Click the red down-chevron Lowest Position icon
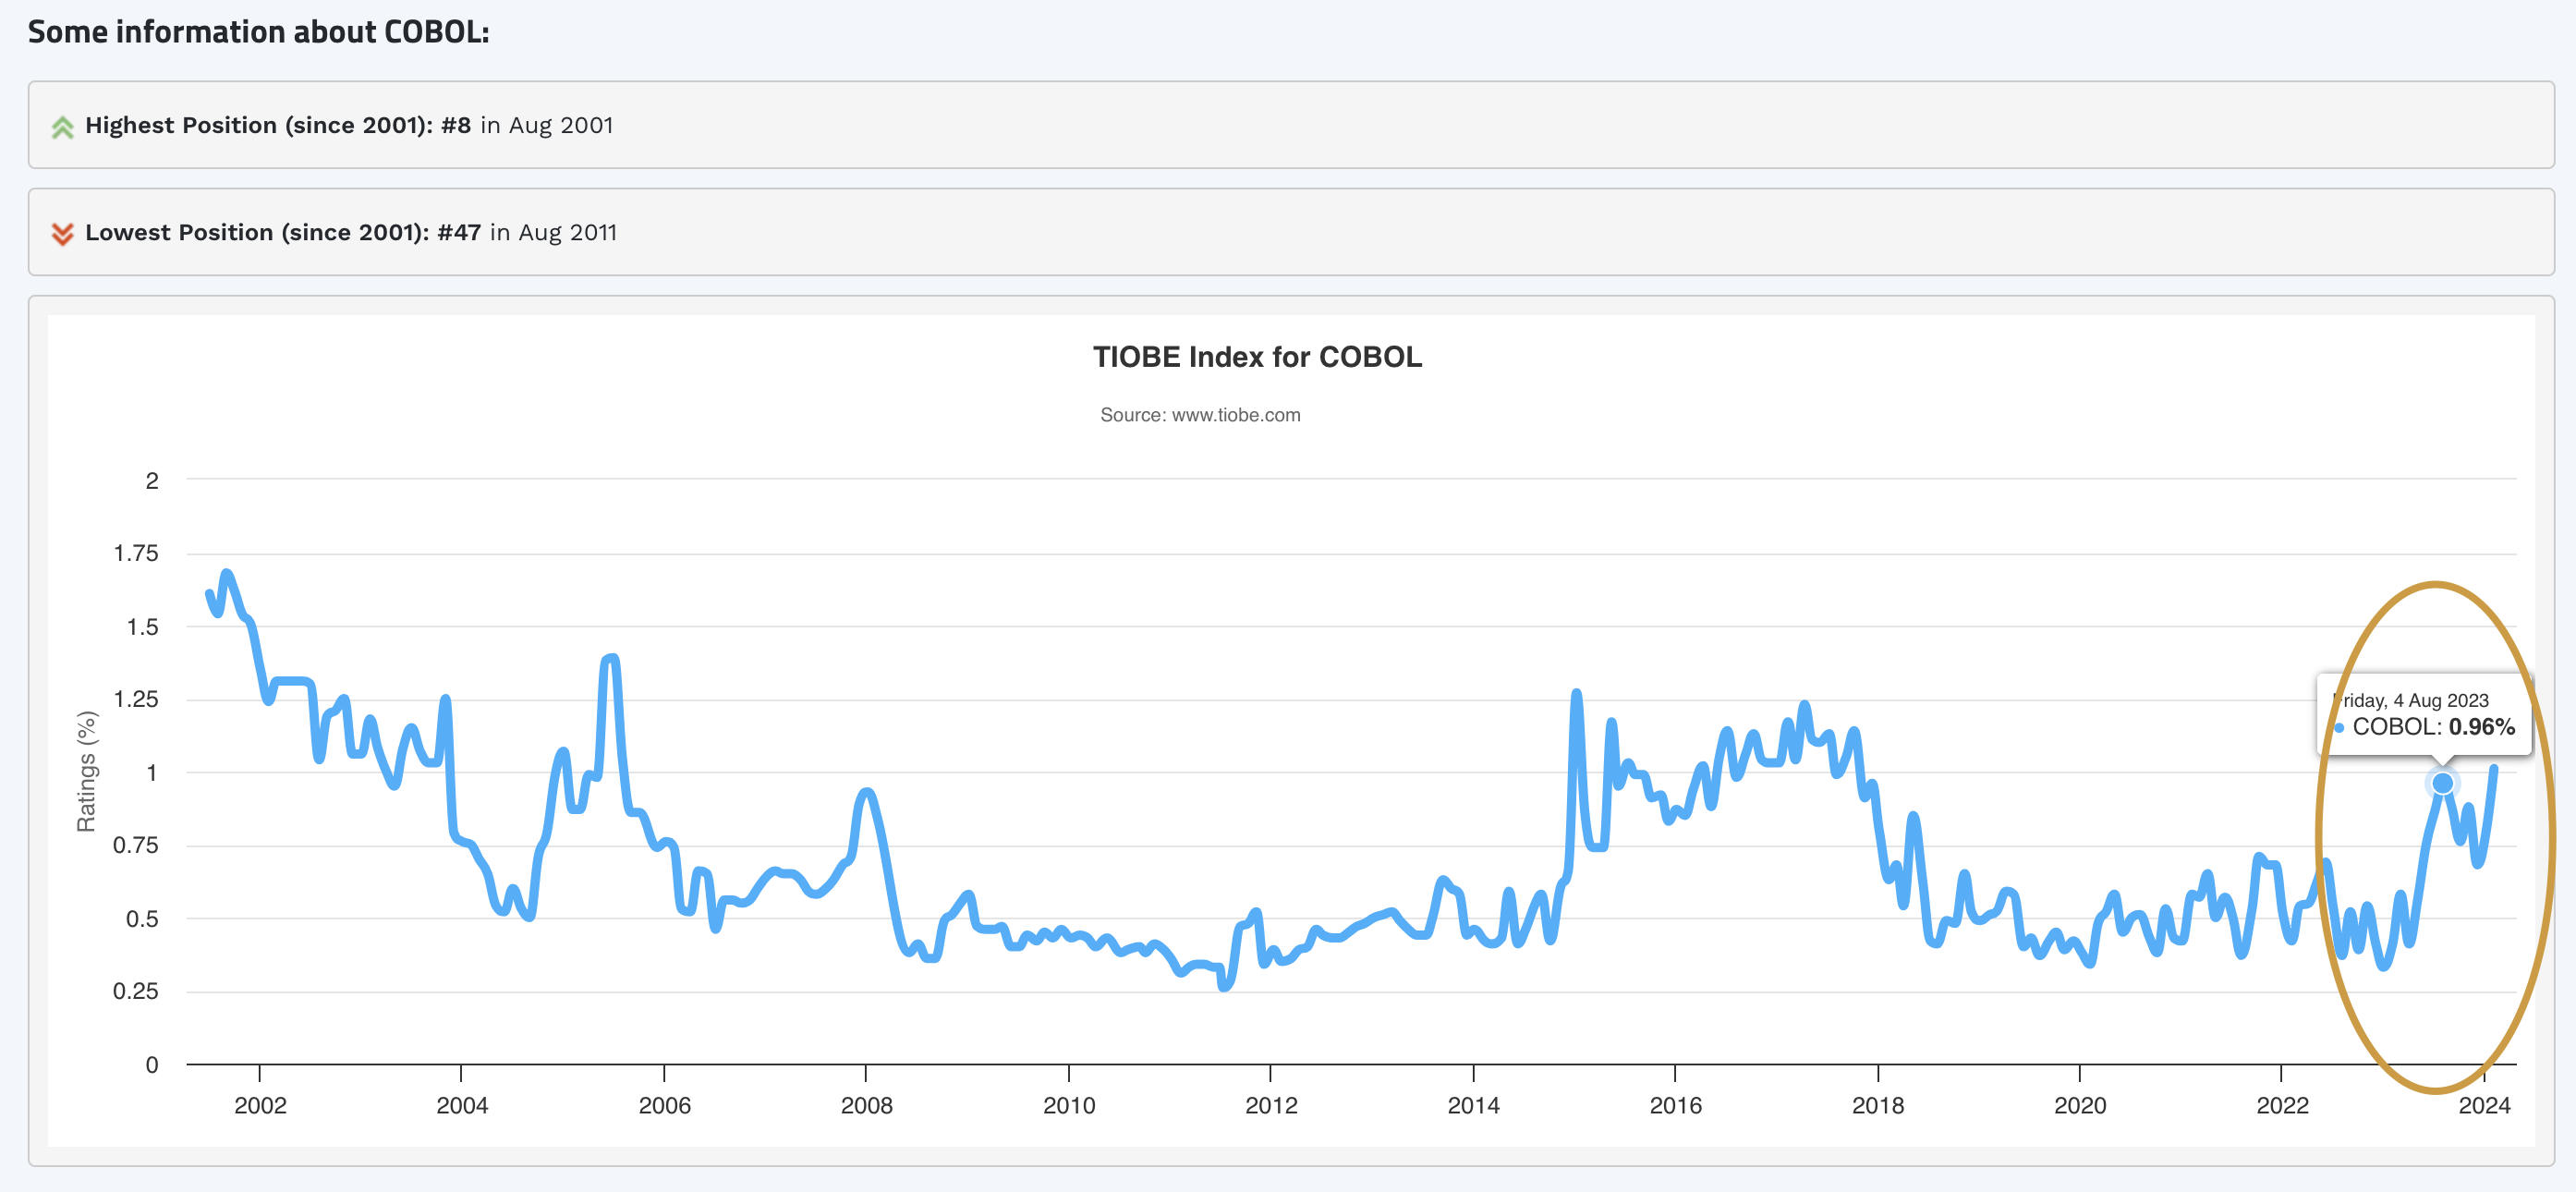 point(62,234)
